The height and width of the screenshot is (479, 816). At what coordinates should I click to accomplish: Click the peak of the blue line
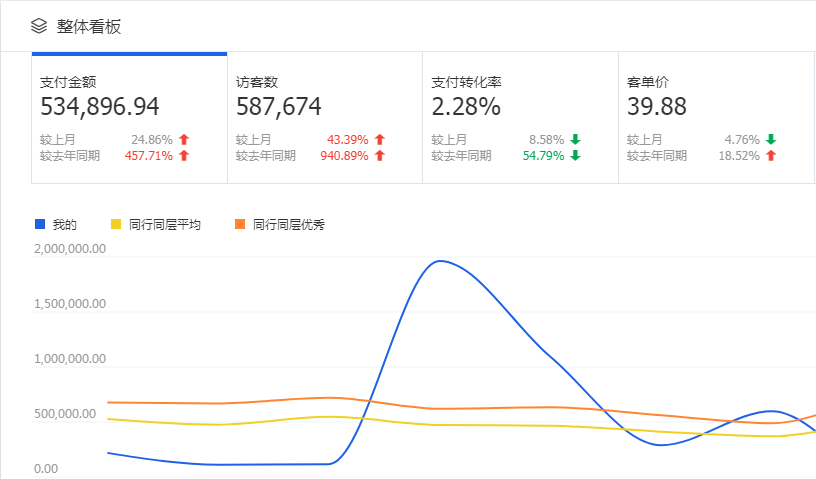(440, 261)
